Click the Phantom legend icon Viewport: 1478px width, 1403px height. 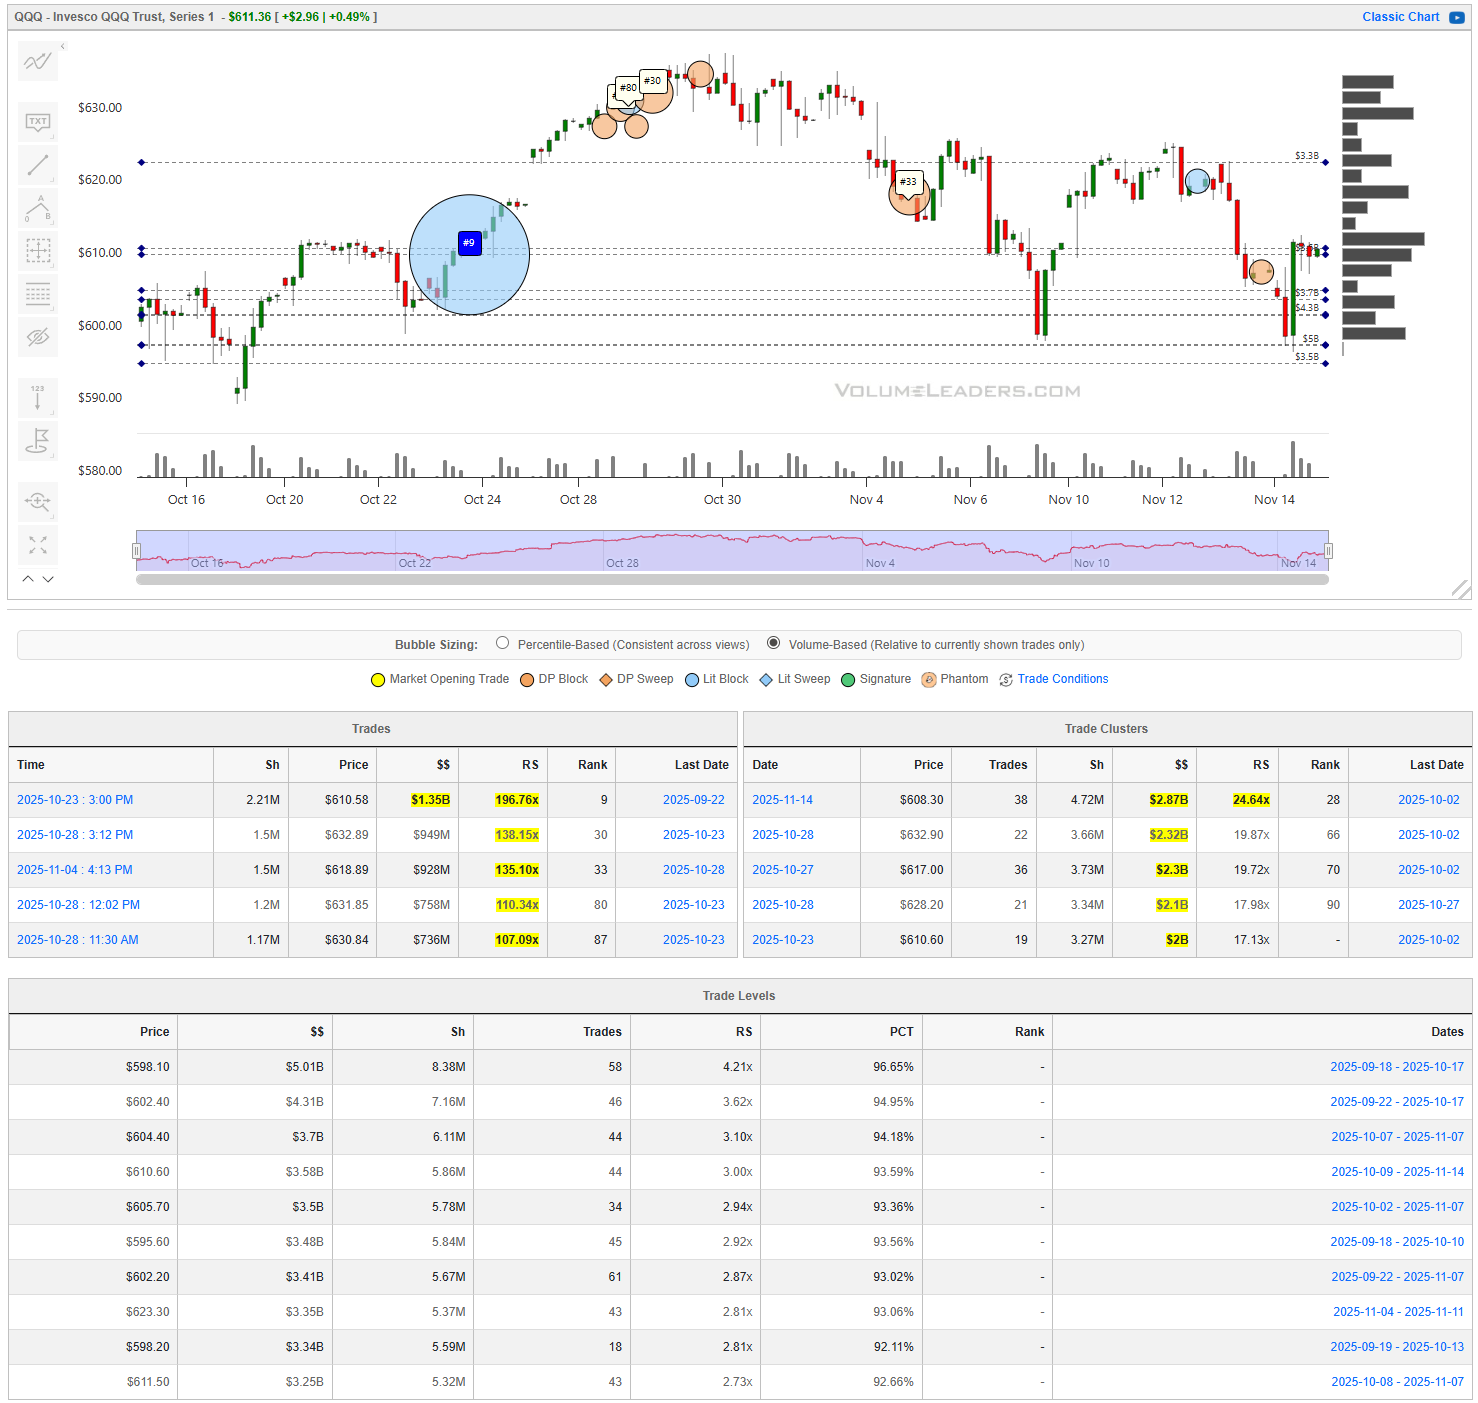pos(929,680)
